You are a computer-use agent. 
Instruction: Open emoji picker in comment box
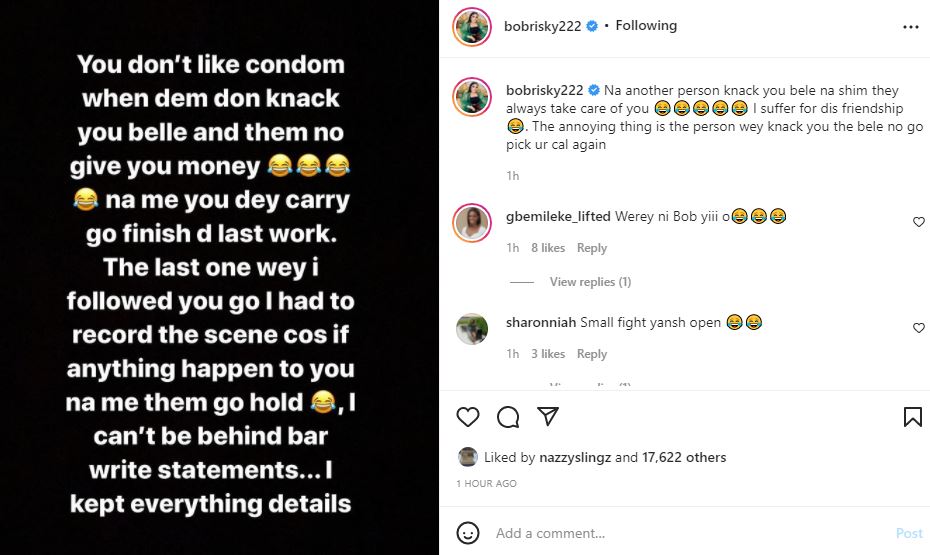click(468, 533)
